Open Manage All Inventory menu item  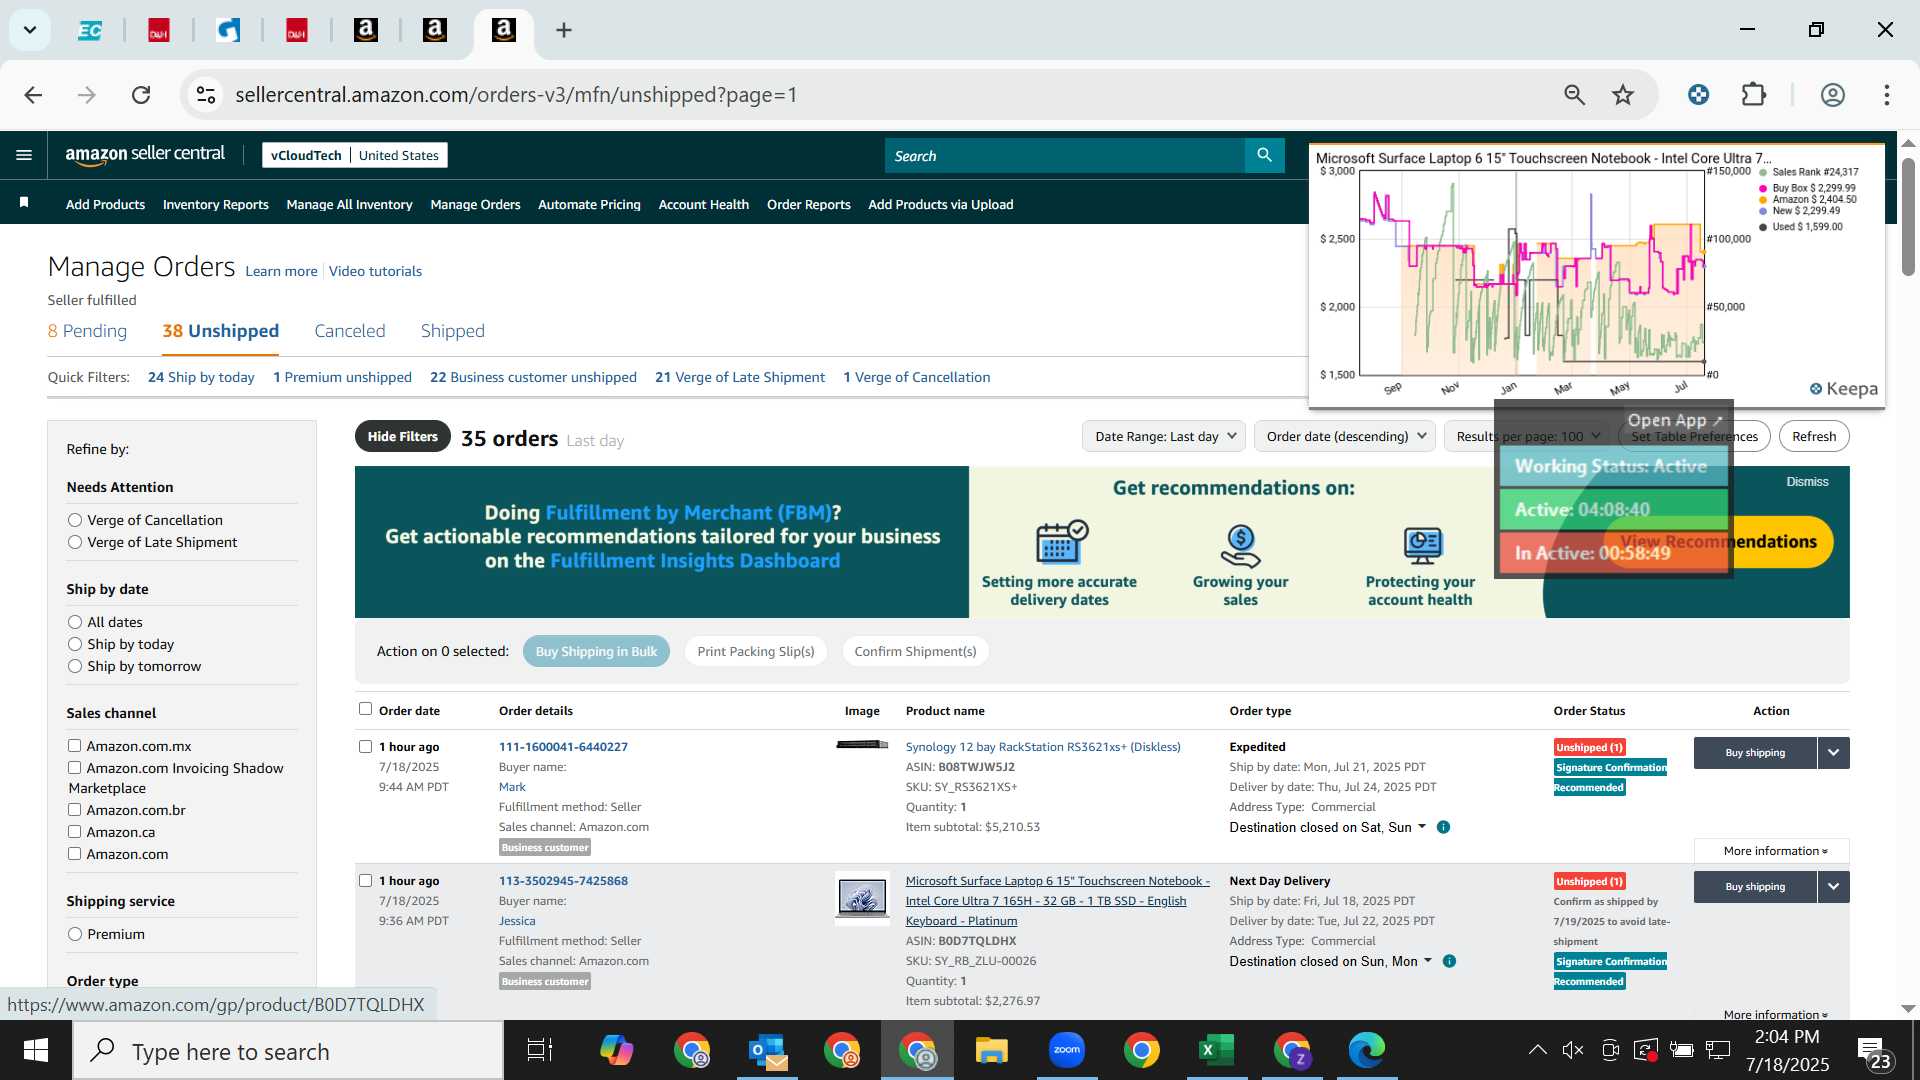pyautogui.click(x=349, y=204)
